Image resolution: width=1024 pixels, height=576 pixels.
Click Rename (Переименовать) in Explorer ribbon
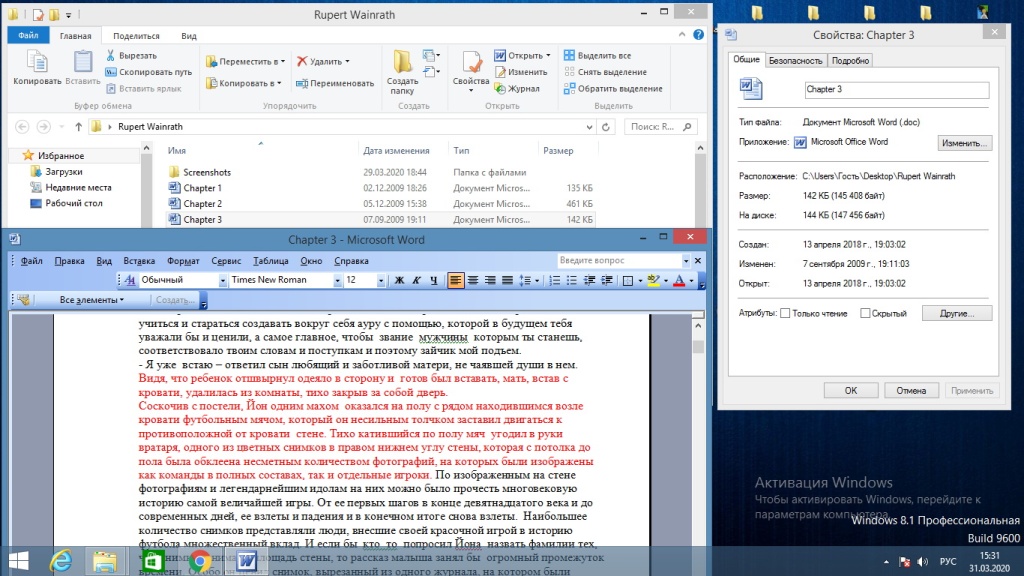[x=335, y=83]
